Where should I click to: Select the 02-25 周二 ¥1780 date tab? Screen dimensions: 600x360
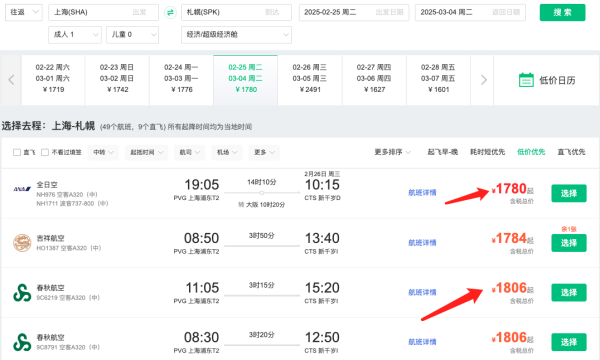tap(246, 80)
